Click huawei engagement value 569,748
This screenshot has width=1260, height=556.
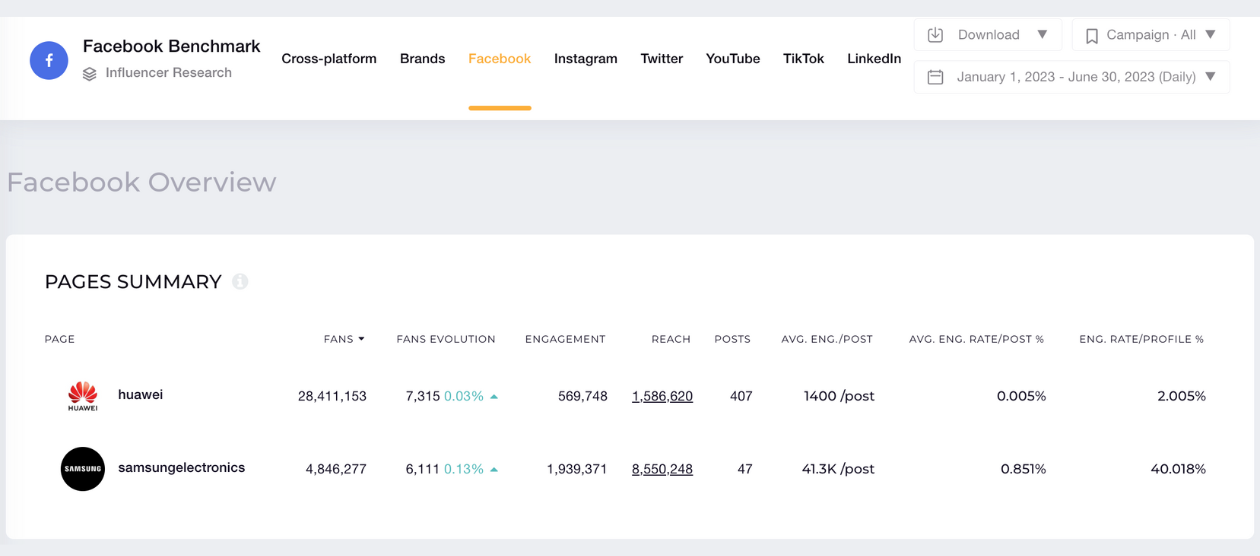click(x=582, y=396)
